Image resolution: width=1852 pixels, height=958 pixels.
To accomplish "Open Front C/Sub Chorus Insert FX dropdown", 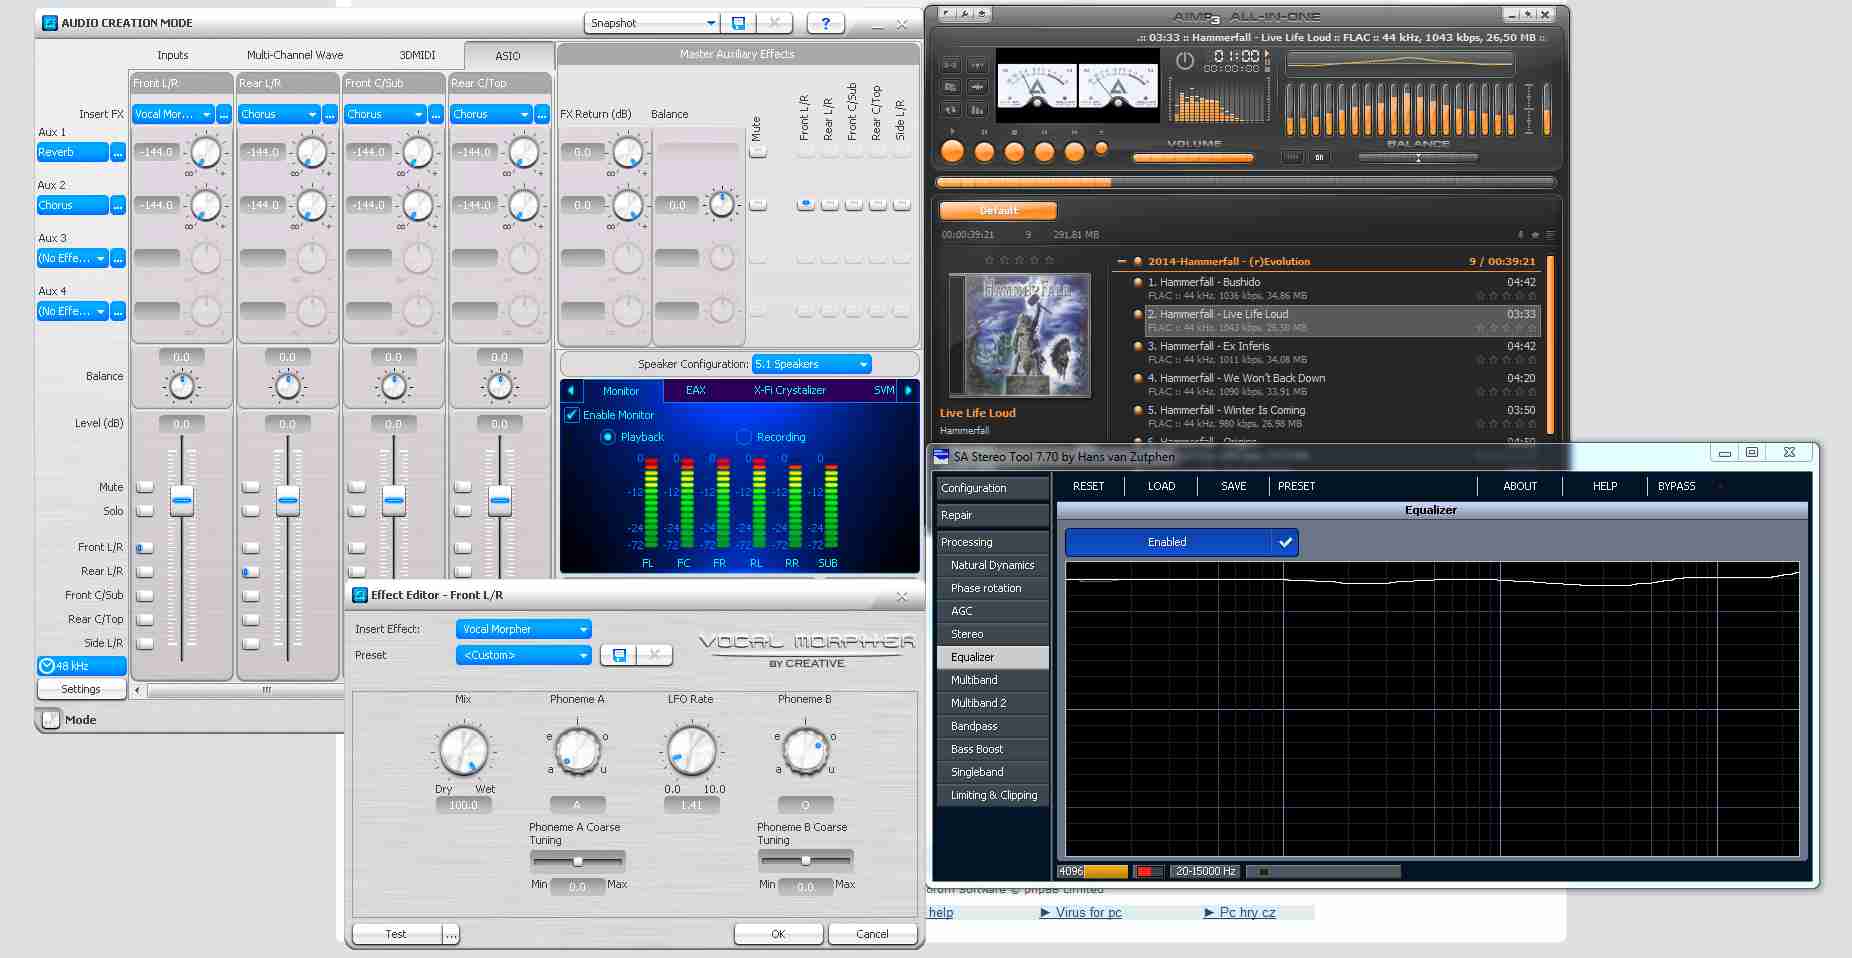I will pos(386,114).
